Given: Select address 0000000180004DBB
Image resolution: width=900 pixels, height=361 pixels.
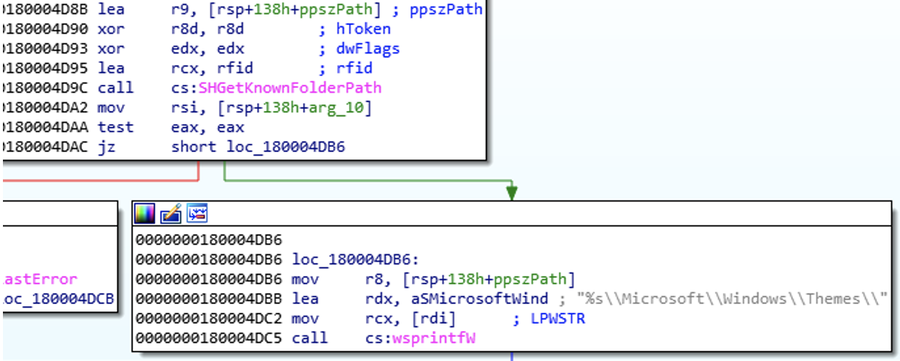Looking at the screenshot, I should point(210,298).
